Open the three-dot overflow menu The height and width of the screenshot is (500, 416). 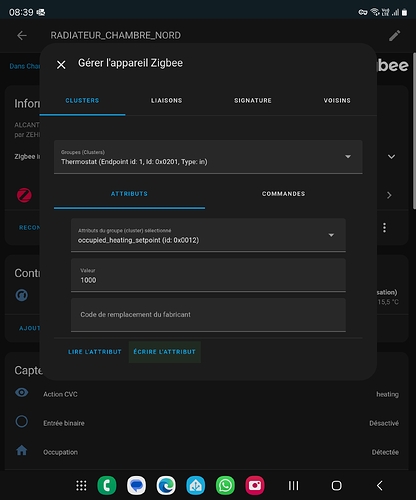point(384,228)
